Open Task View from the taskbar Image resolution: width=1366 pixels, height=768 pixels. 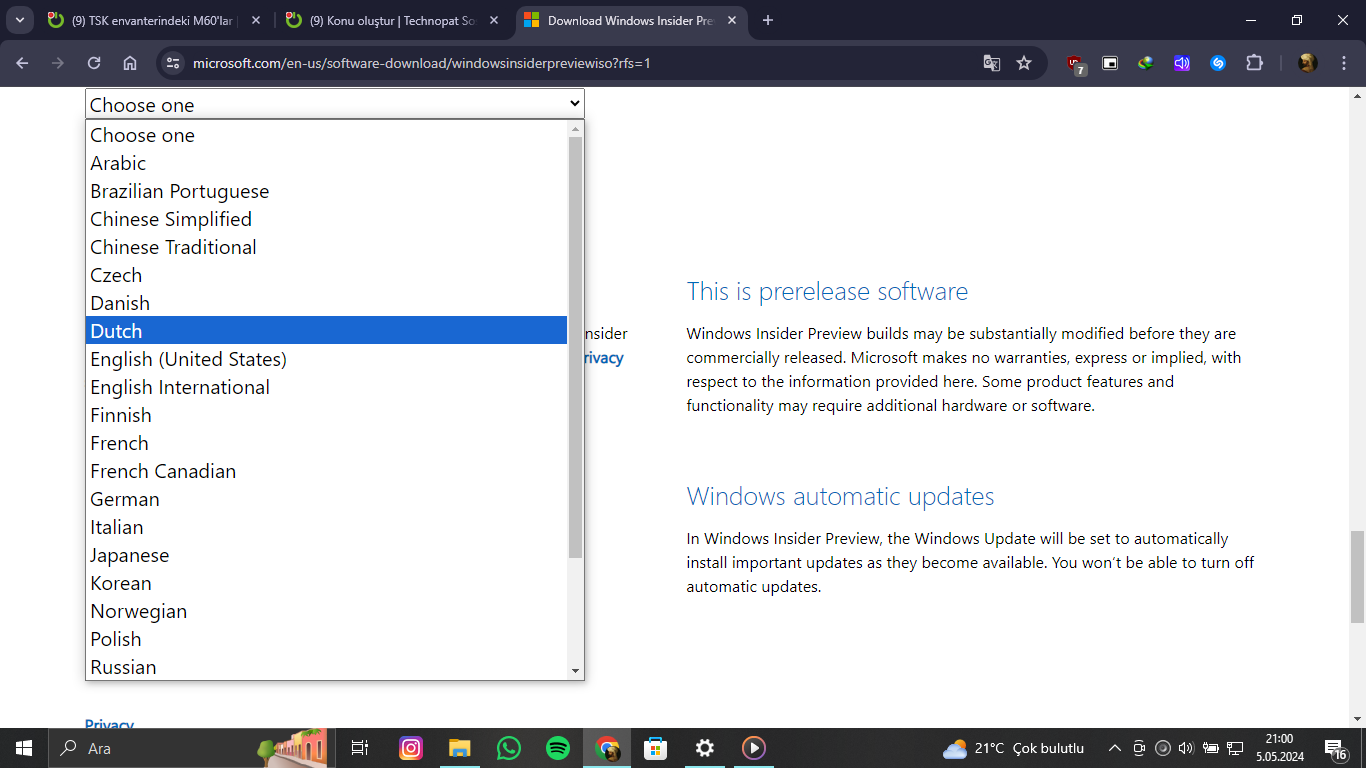[361, 748]
